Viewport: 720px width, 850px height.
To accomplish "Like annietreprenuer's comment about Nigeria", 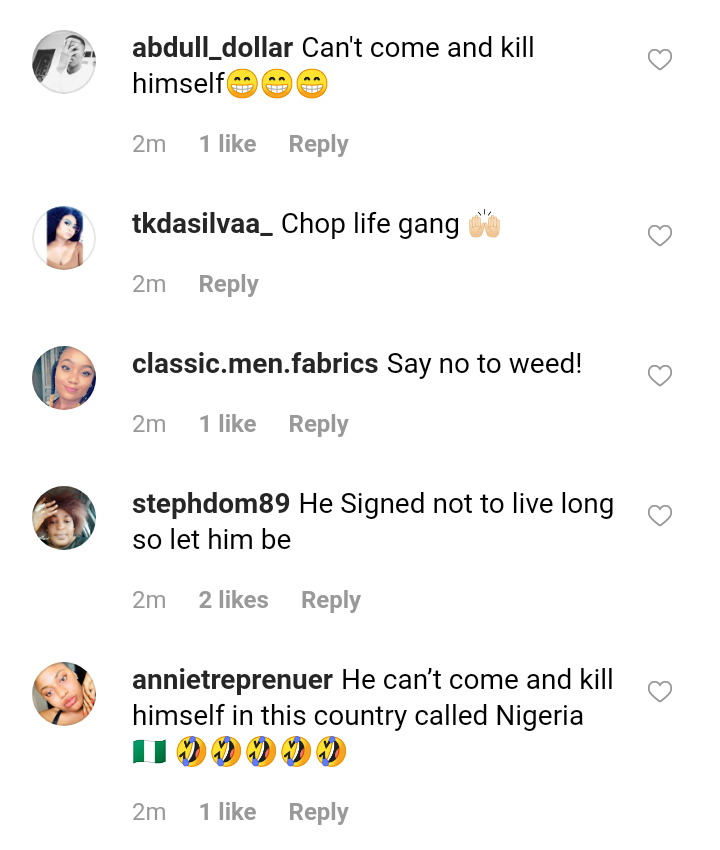I will [x=659, y=692].
